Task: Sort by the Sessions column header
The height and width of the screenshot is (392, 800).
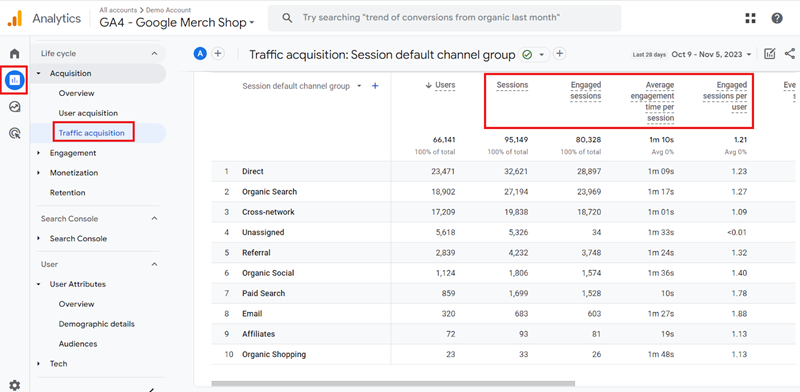Action: pyautogui.click(x=512, y=85)
